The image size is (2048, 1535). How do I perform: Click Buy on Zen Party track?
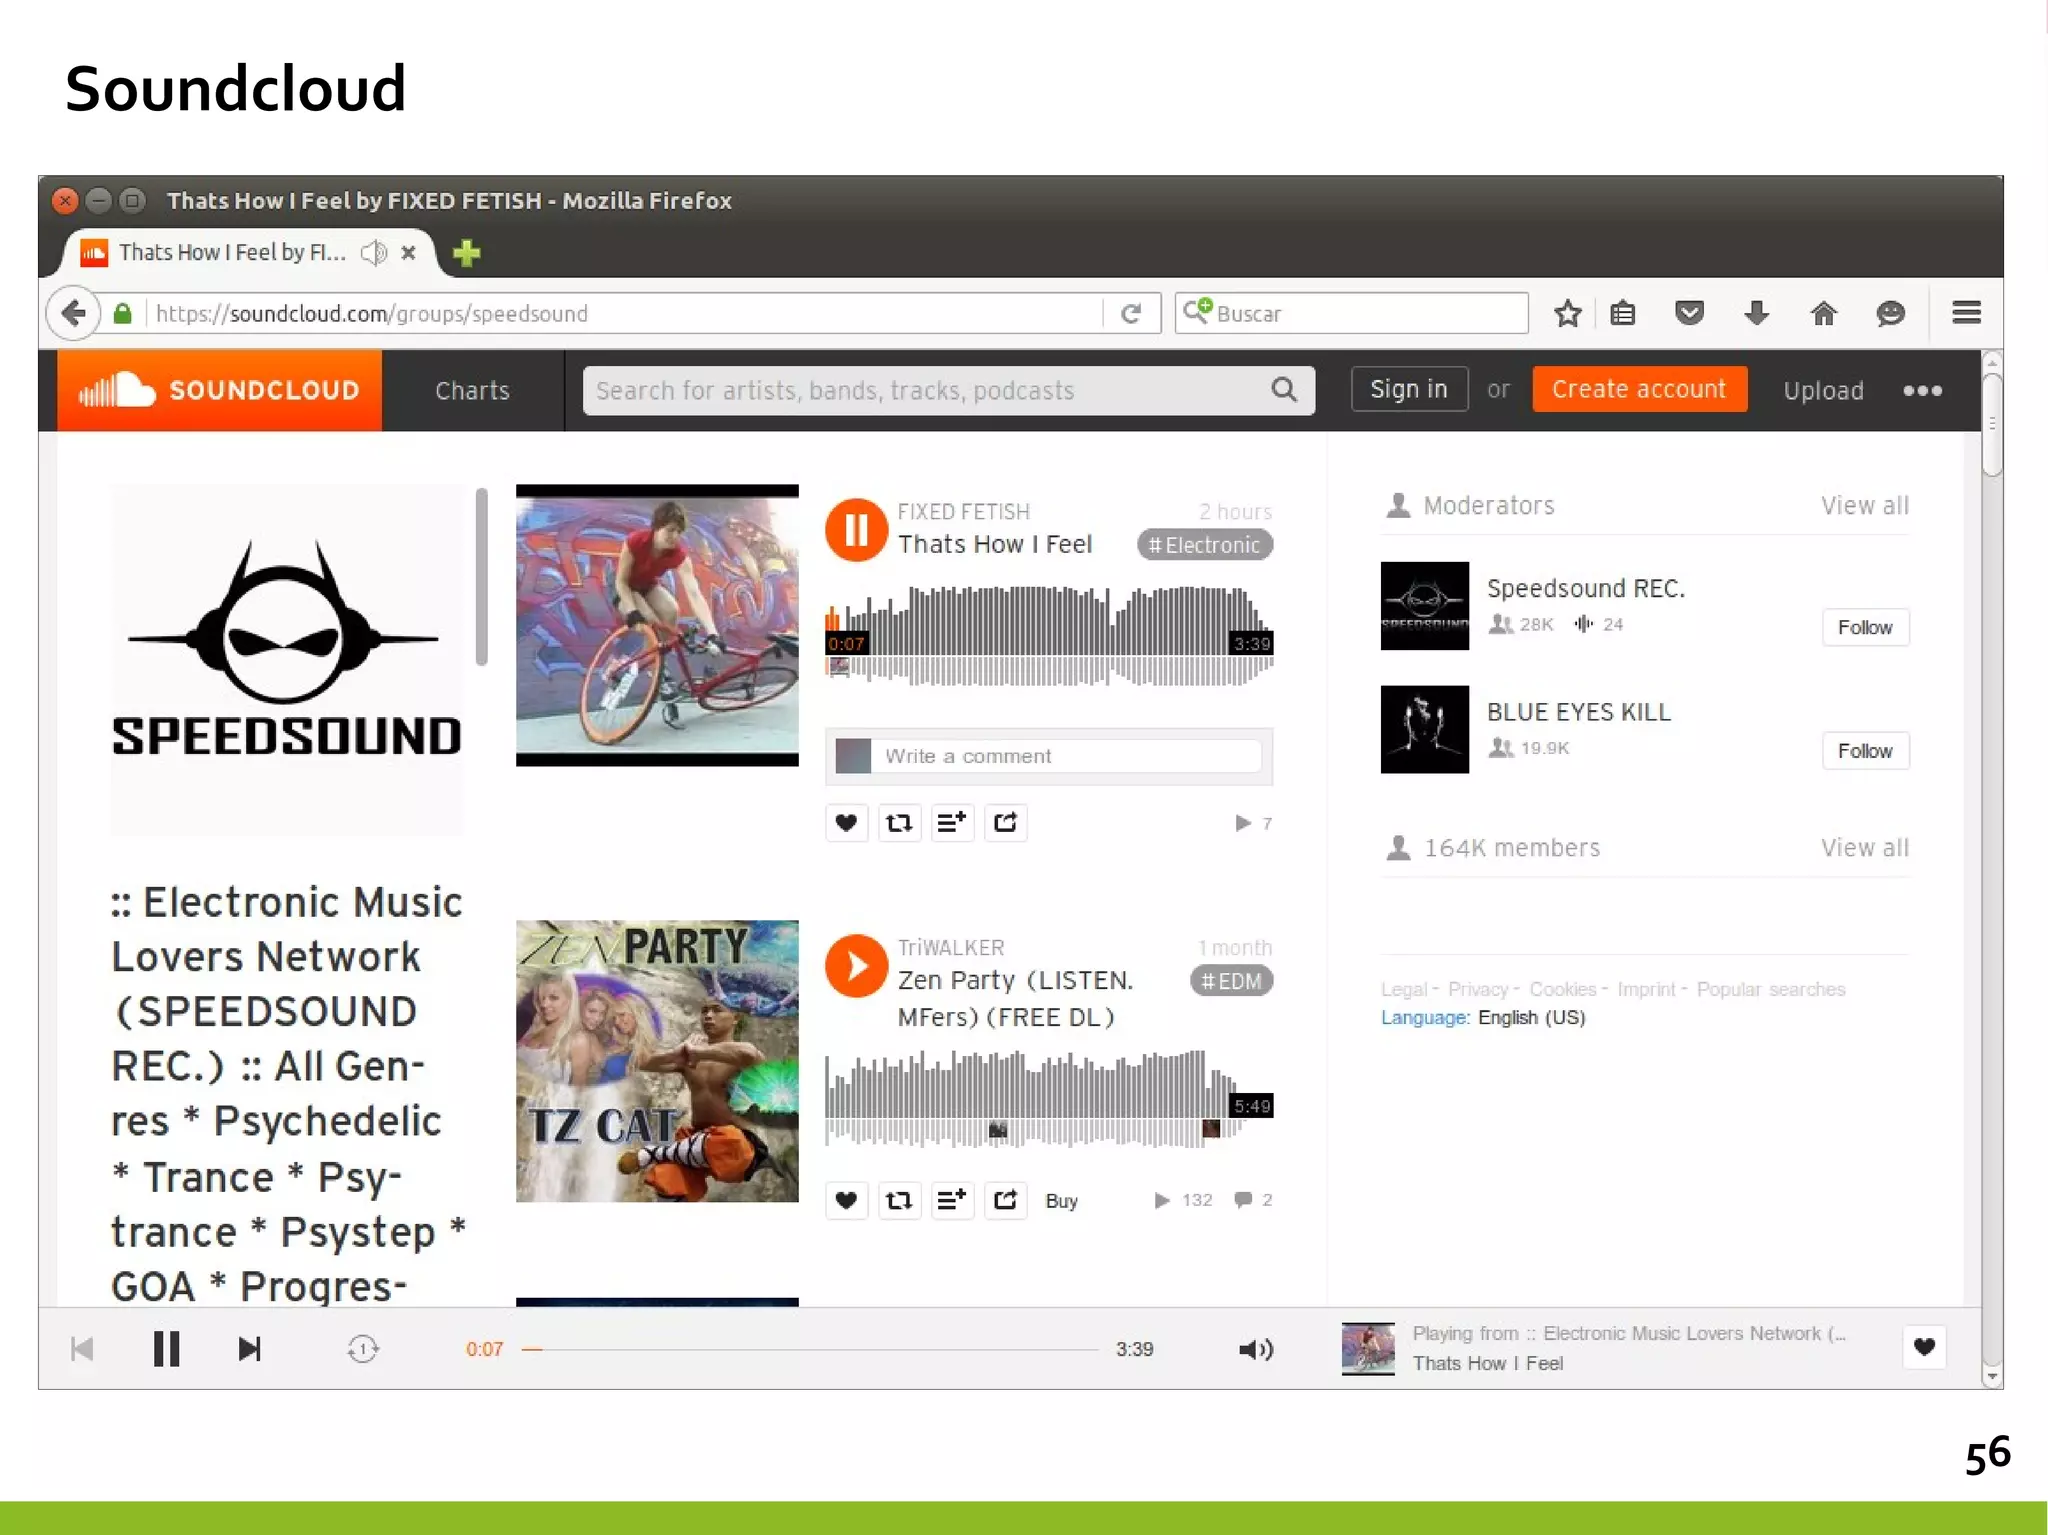(x=1061, y=1201)
